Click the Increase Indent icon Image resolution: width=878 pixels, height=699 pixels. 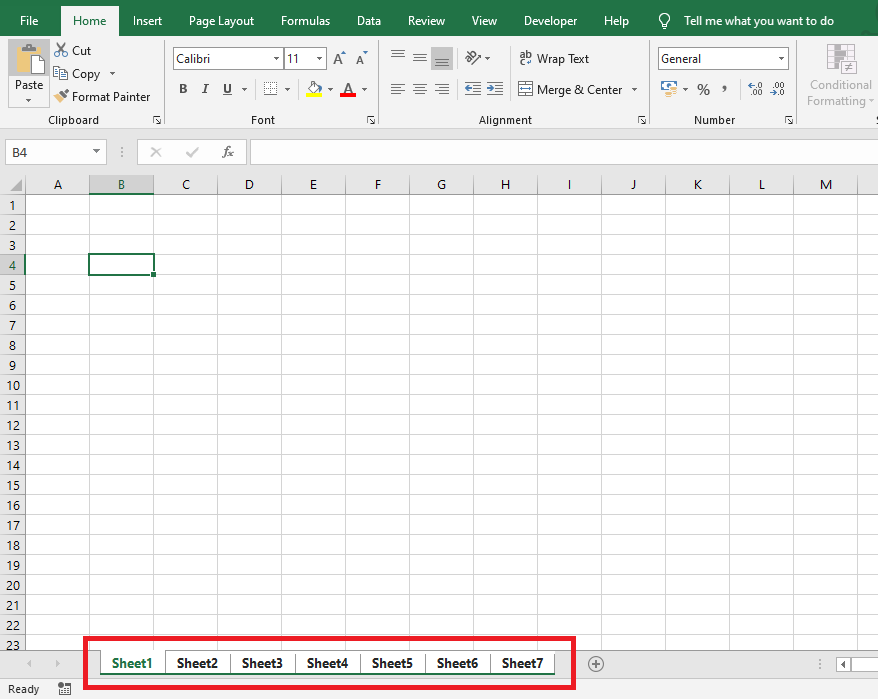pos(495,90)
